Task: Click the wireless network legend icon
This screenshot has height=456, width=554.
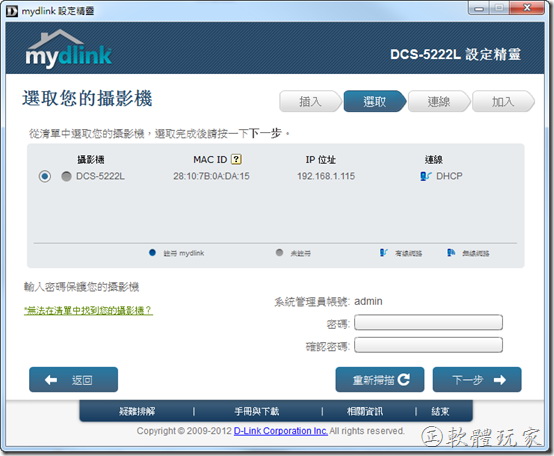Action: tap(451, 253)
